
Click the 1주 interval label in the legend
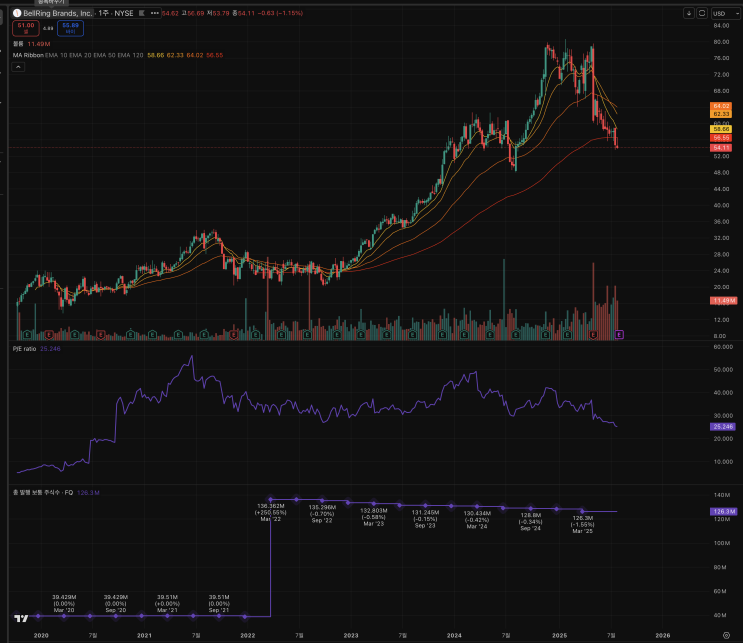[x=103, y=13]
